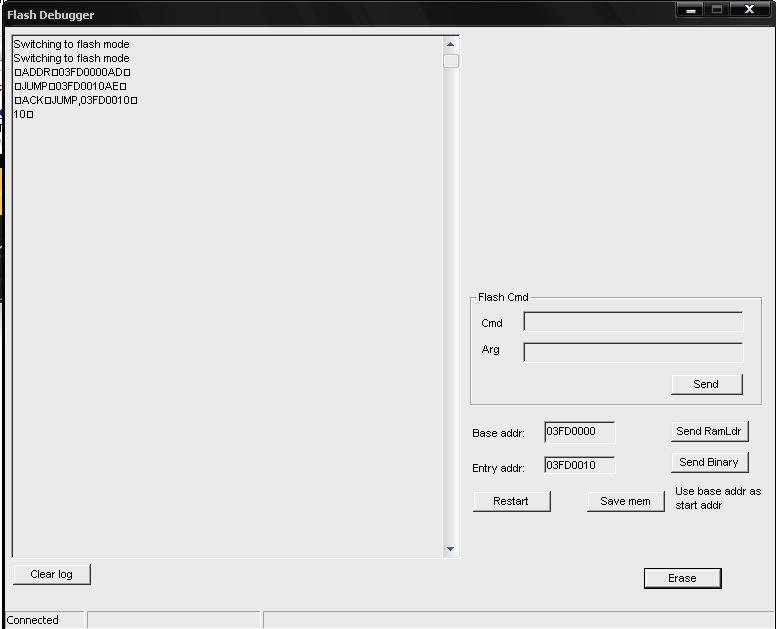Screen dimensions: 778x629
Task: Click the Erase button
Action: tap(682, 578)
